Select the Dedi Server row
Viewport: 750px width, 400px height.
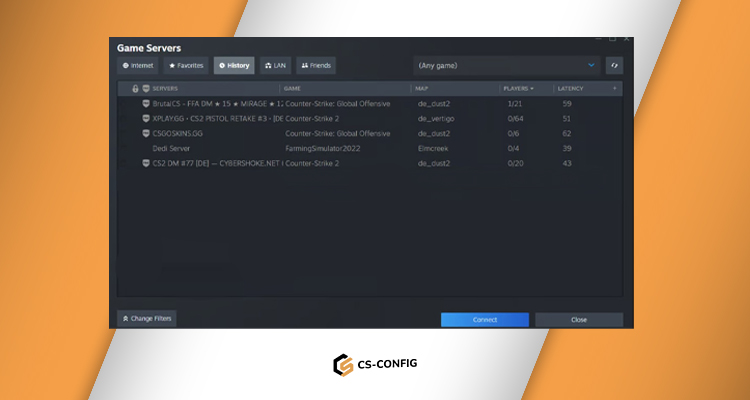pyautogui.click(x=370, y=148)
